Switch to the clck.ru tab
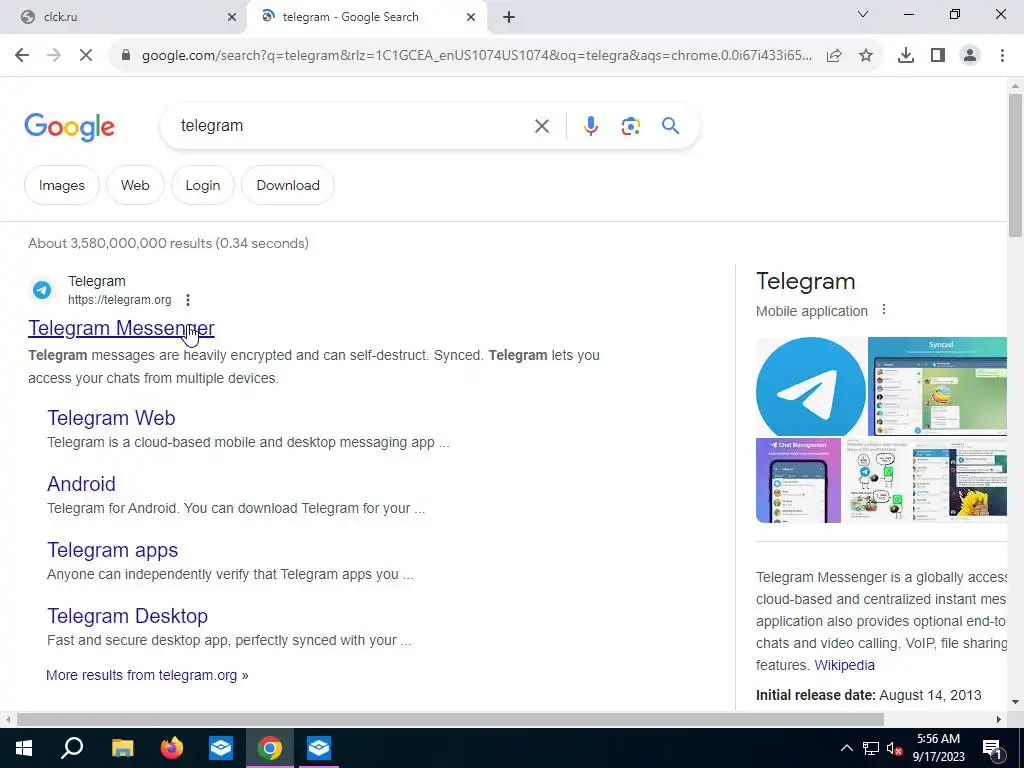Viewport: 1024px width, 768px height. (124, 17)
